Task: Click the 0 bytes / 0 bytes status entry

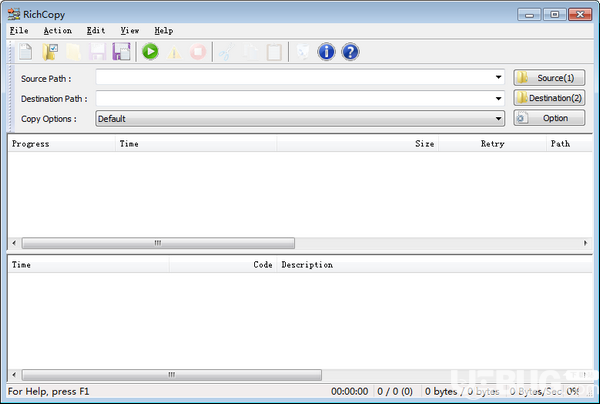Action: (x=462, y=391)
